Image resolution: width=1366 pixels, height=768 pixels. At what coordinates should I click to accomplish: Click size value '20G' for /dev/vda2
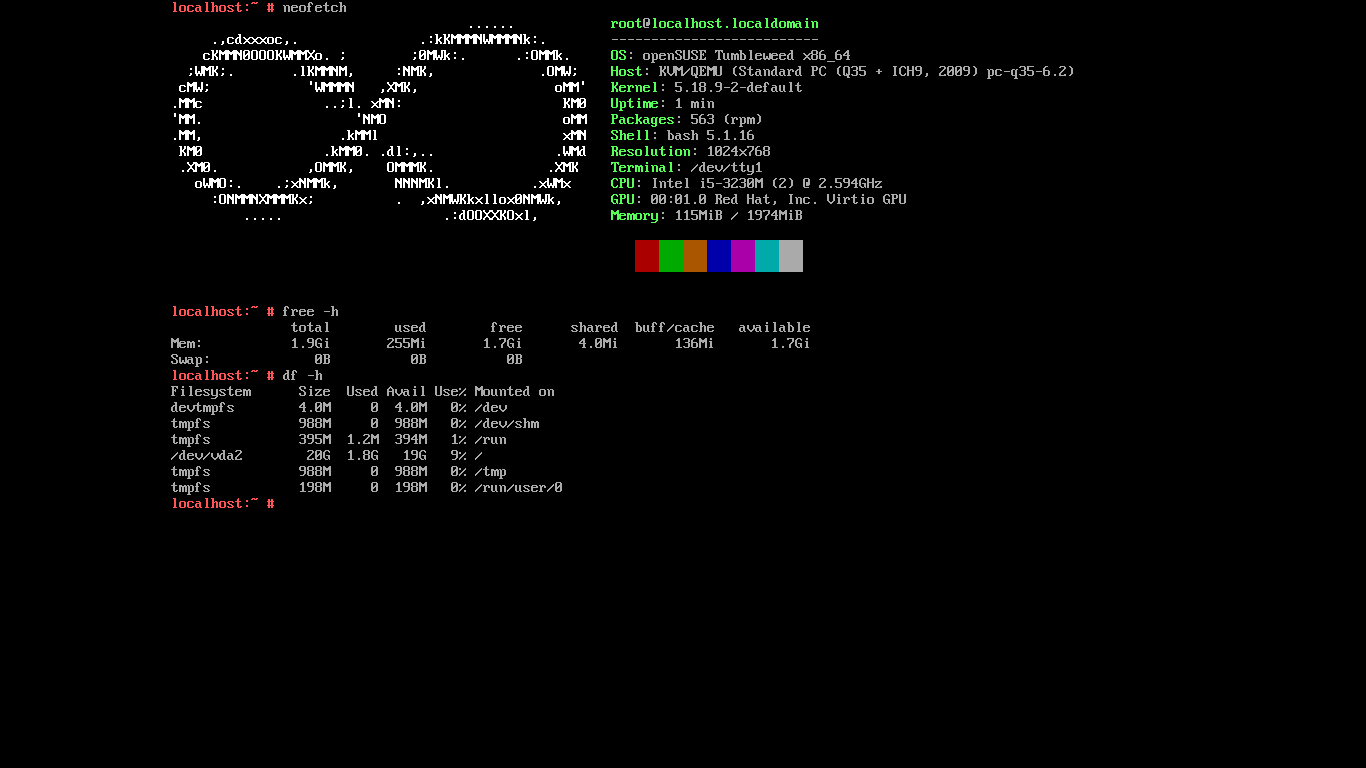click(319, 456)
